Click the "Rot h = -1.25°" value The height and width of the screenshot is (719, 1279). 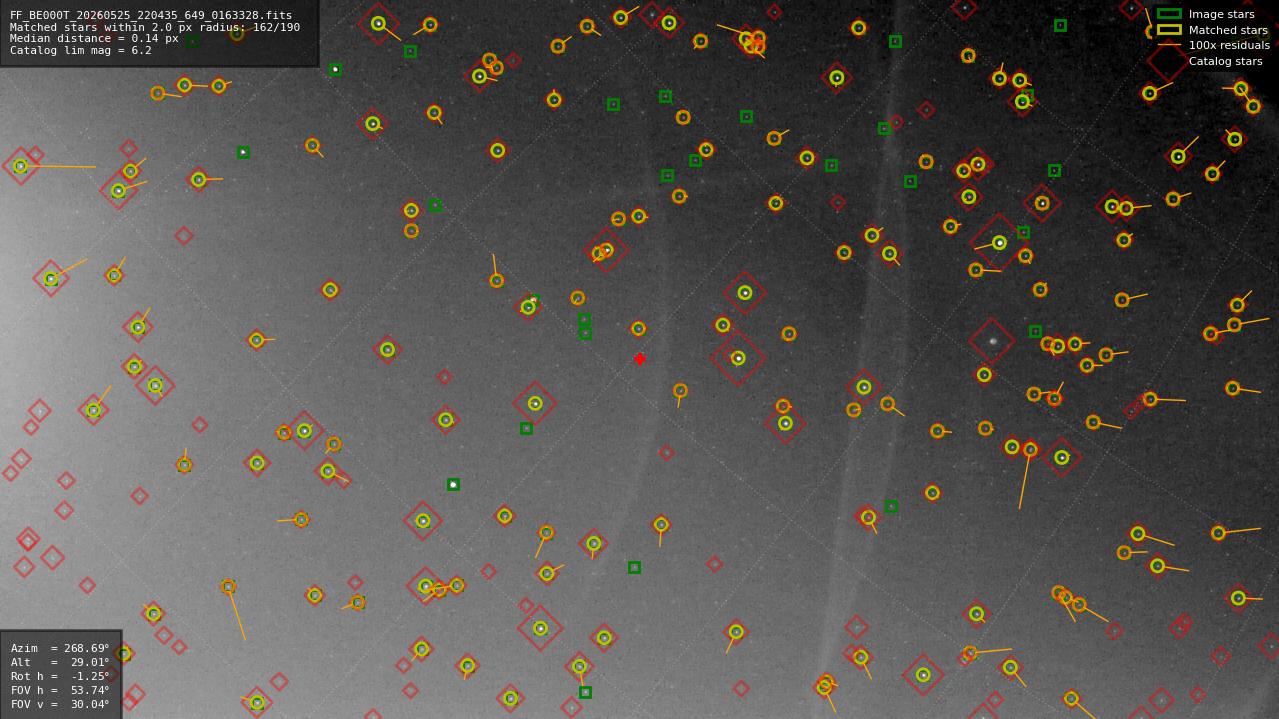tap(60, 676)
